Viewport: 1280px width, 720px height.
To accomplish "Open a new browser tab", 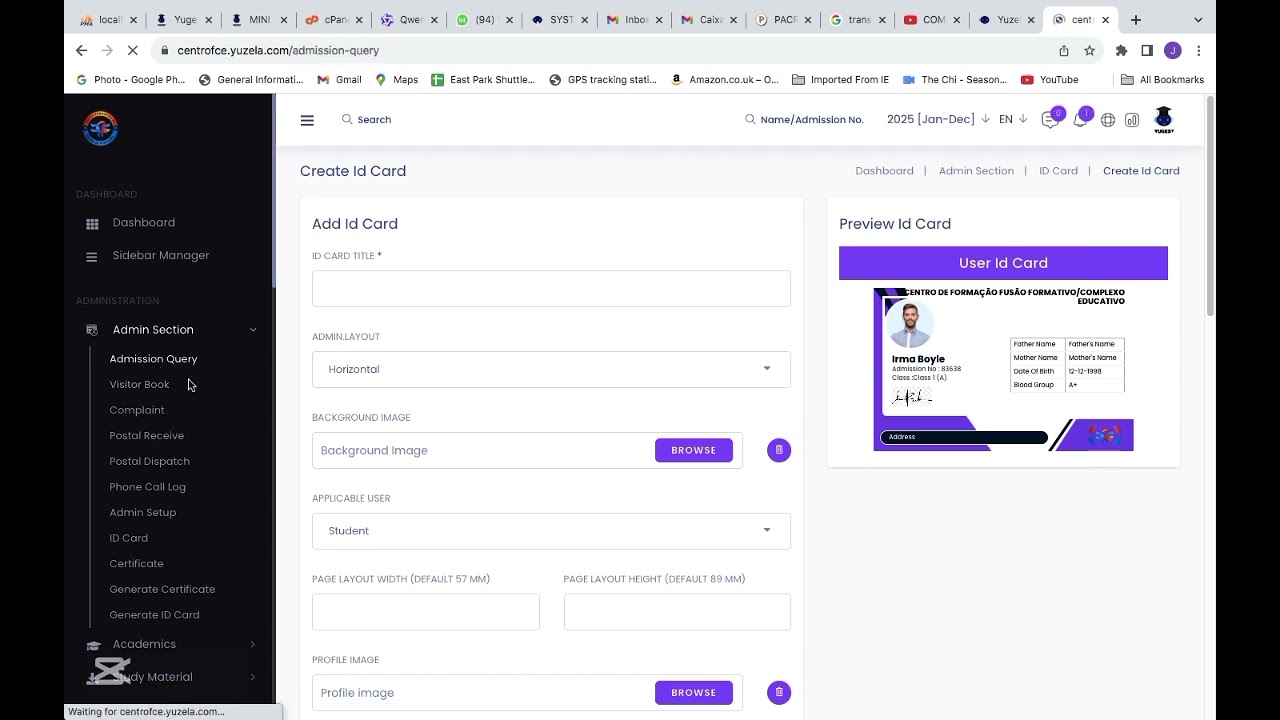I will coord(1135,20).
